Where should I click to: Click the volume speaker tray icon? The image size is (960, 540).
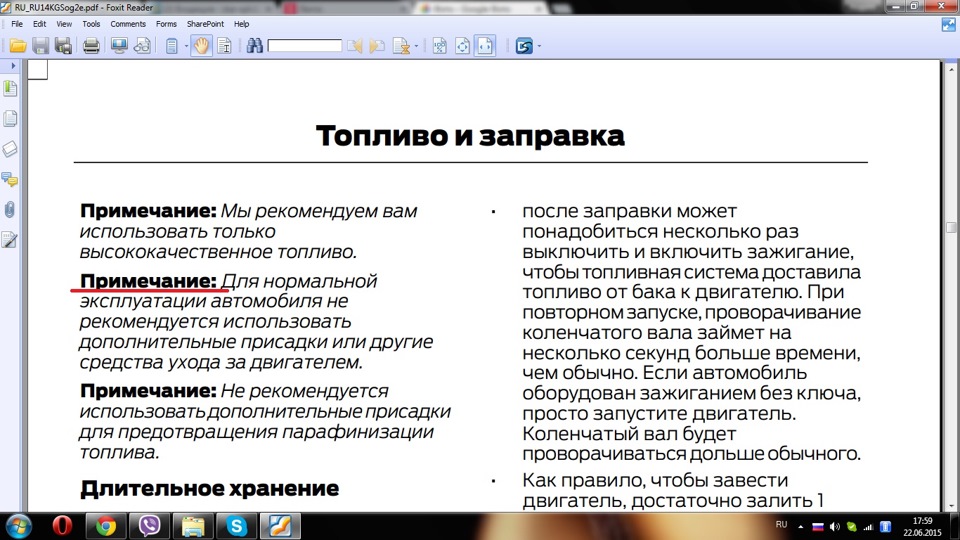(834, 527)
